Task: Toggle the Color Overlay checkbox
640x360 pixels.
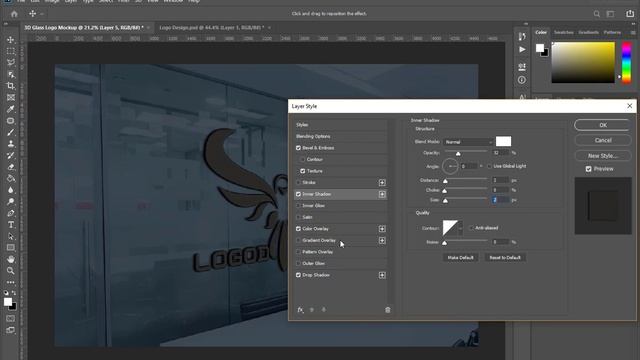Action: click(298, 229)
